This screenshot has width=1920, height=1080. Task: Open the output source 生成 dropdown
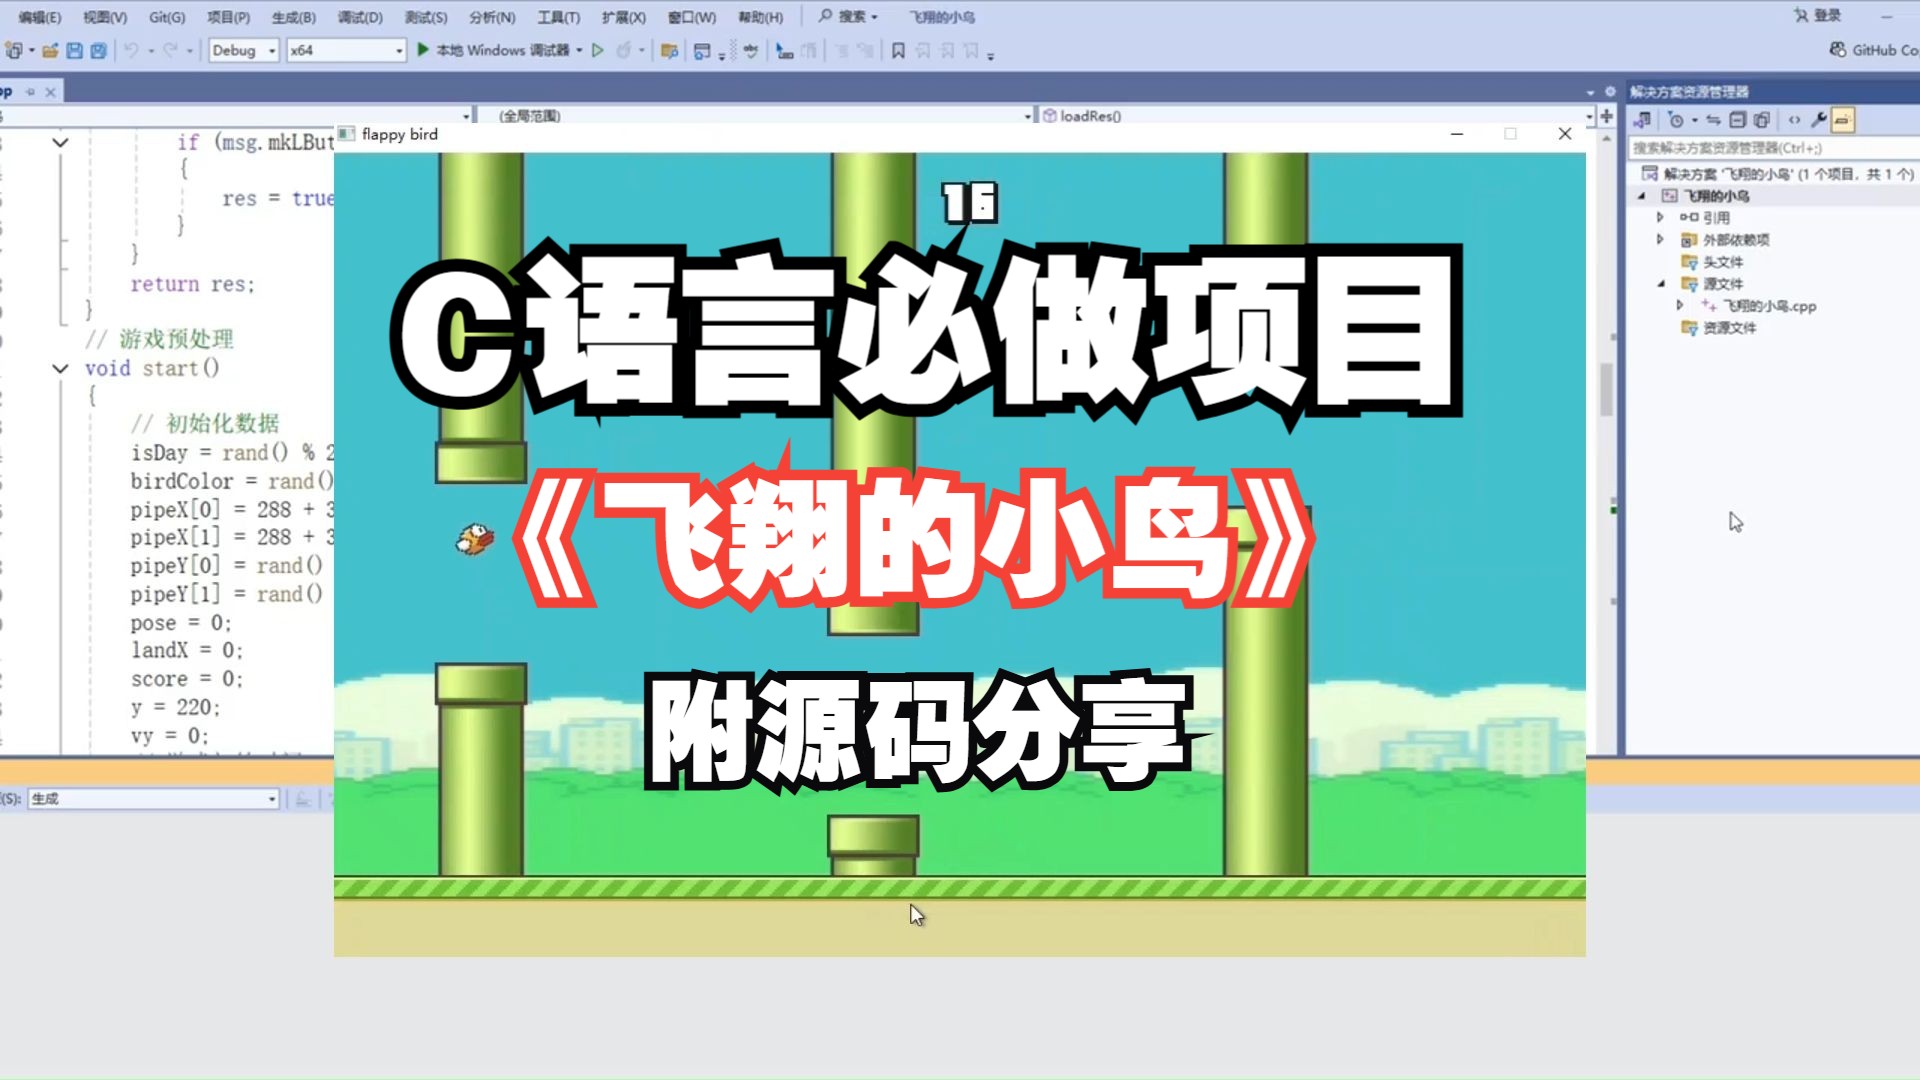pos(153,799)
